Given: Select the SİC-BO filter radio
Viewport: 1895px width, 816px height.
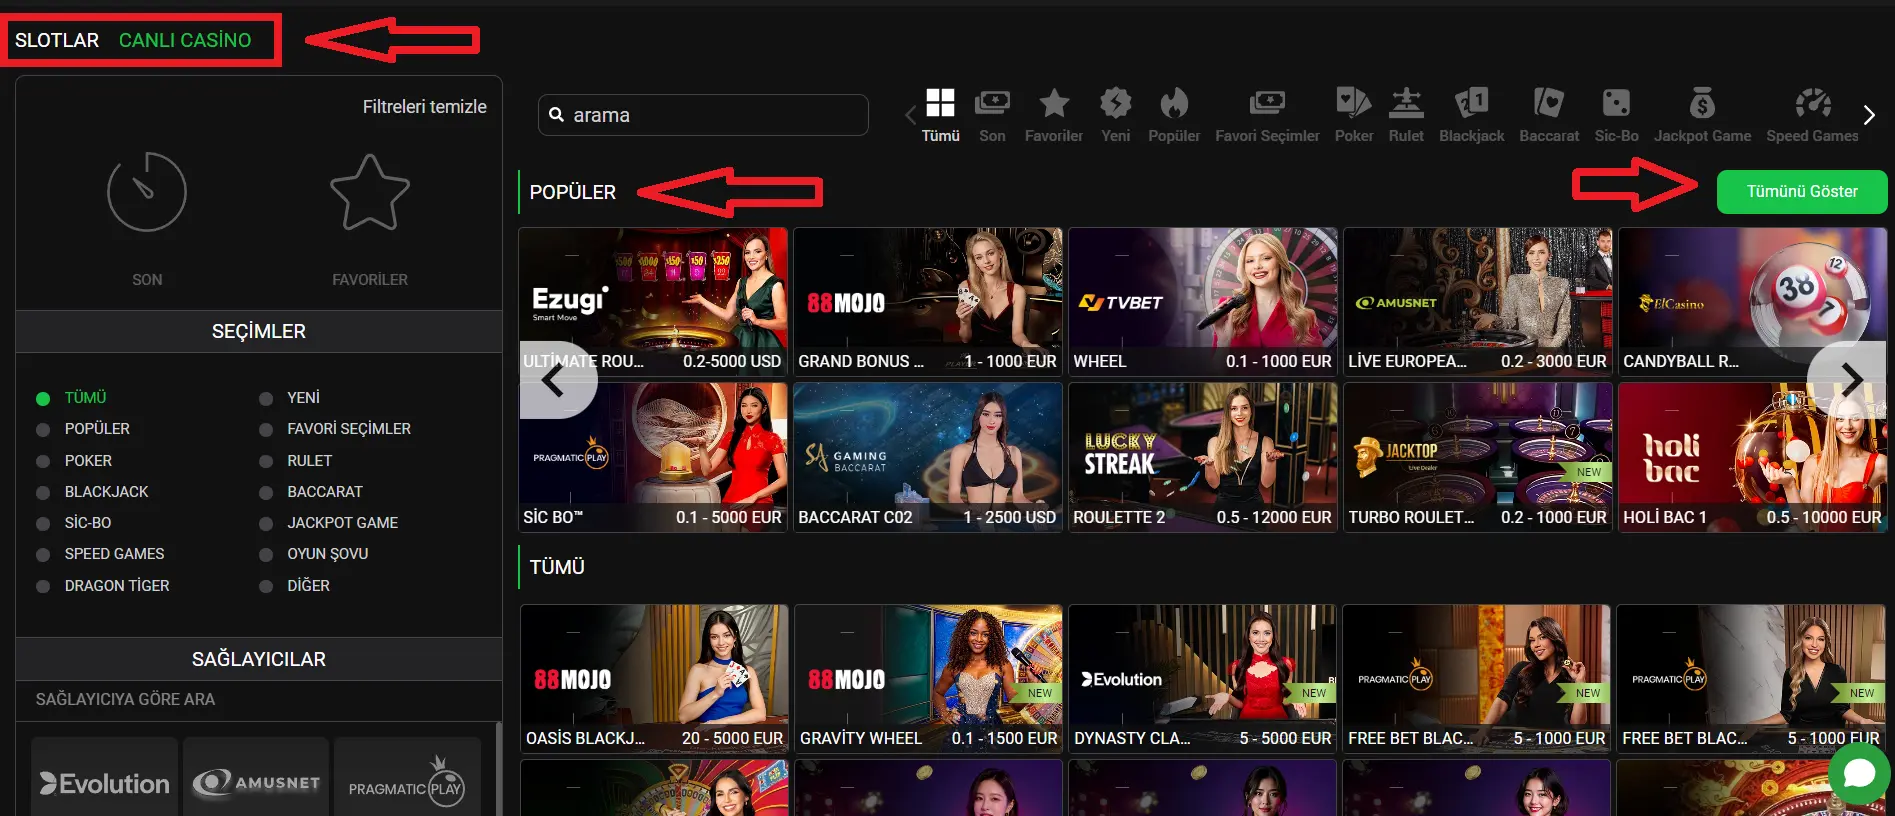Looking at the screenshot, I should coord(43,524).
